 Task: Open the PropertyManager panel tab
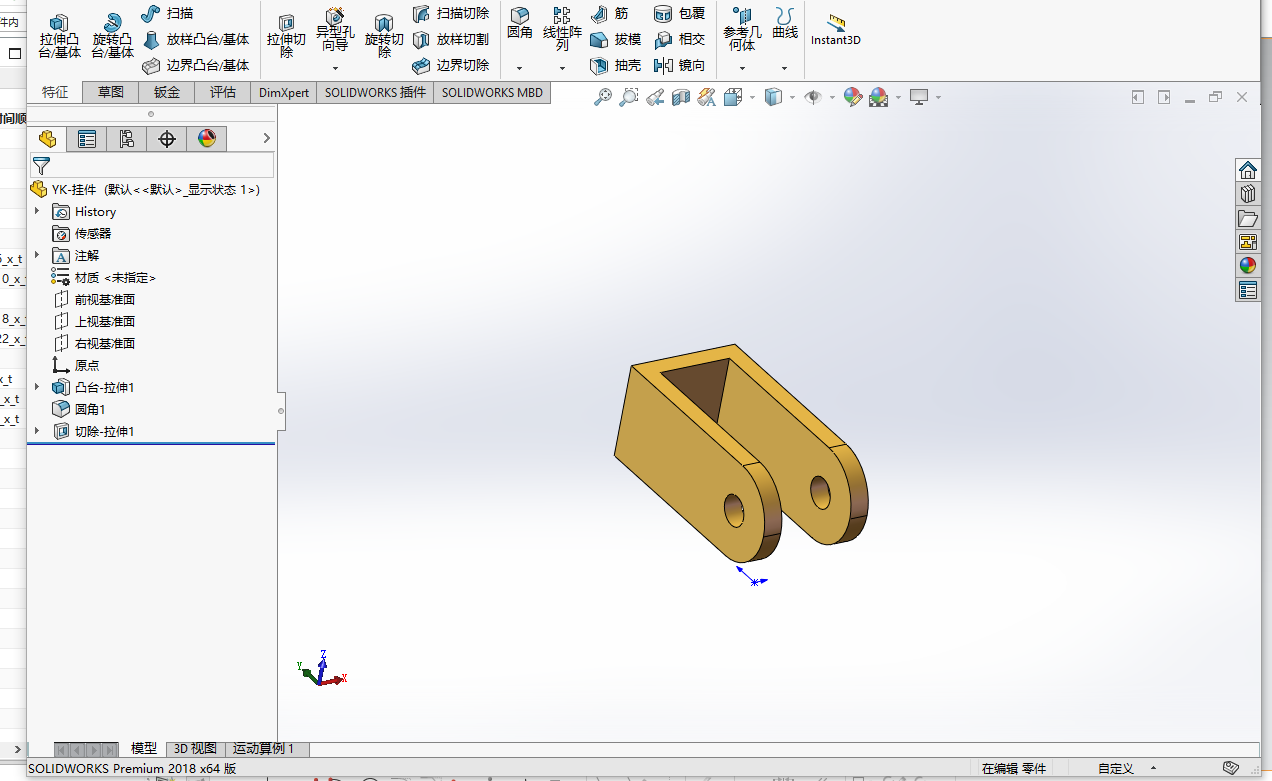(x=87, y=139)
